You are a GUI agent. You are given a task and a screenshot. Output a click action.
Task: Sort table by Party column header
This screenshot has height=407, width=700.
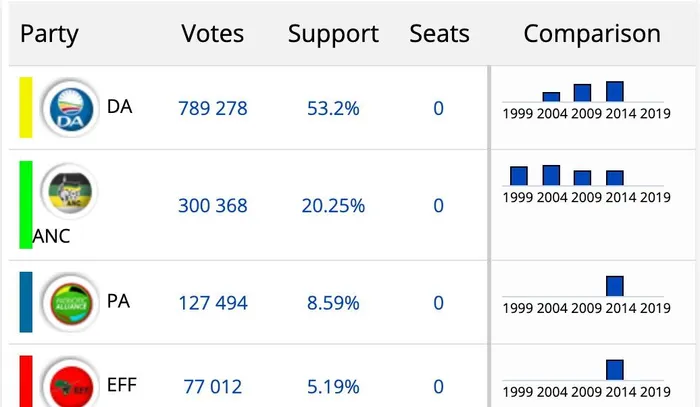point(49,34)
